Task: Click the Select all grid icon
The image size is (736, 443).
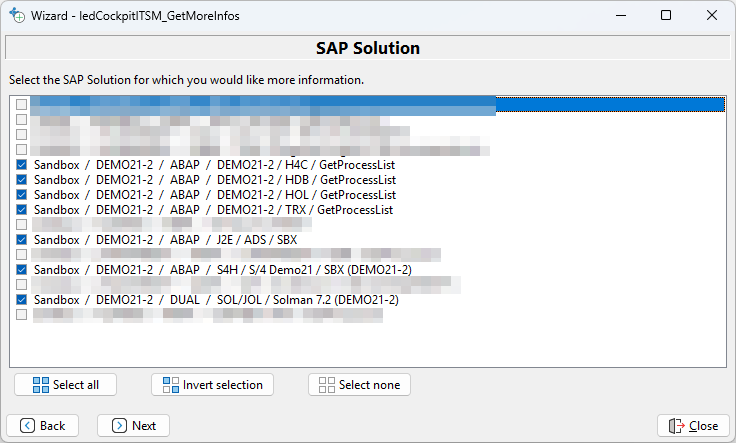Action: pyautogui.click(x=41, y=385)
